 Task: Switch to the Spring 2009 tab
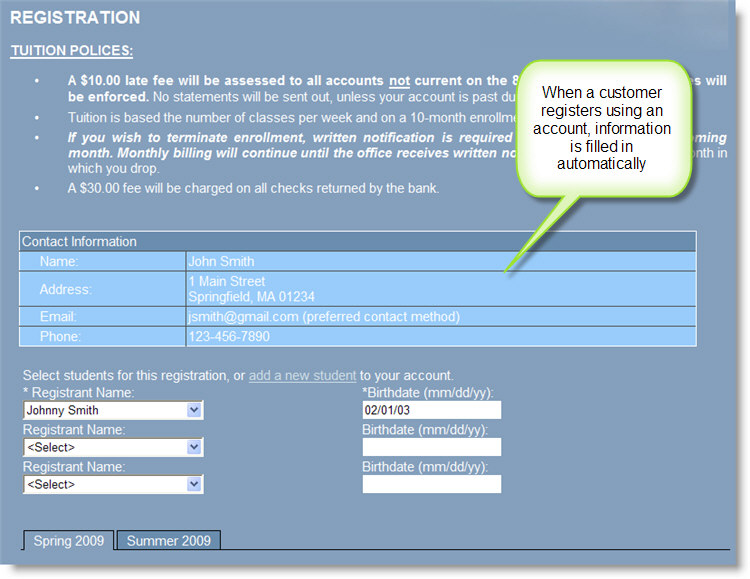click(68, 541)
